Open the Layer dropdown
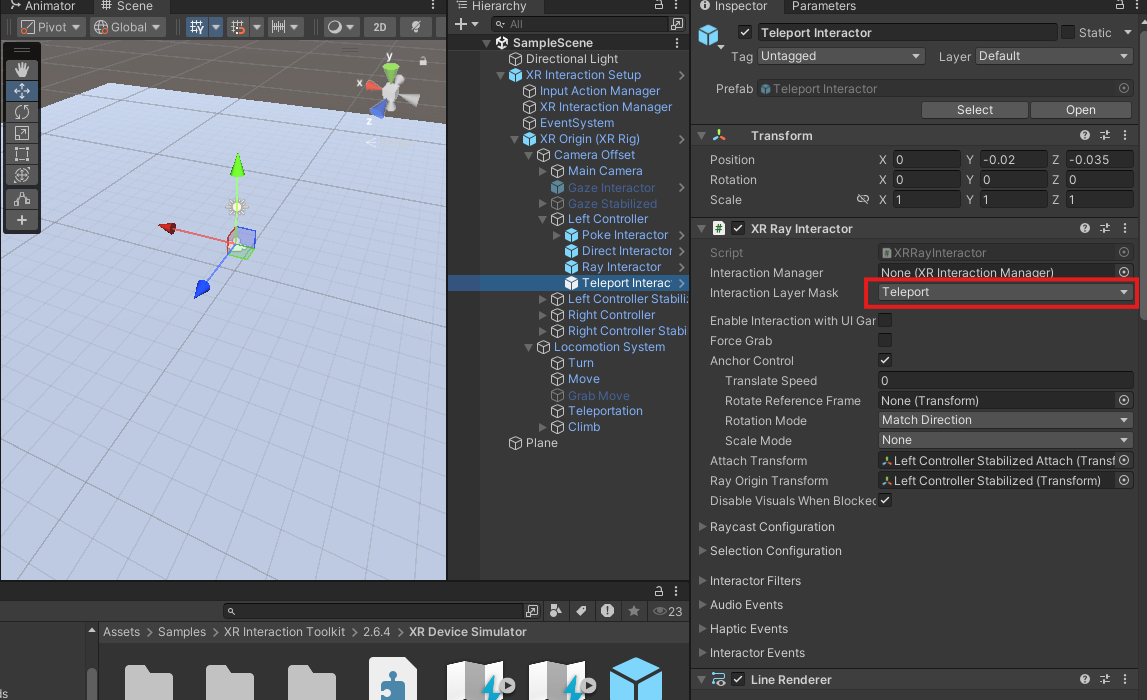1147x700 pixels. [1054, 56]
